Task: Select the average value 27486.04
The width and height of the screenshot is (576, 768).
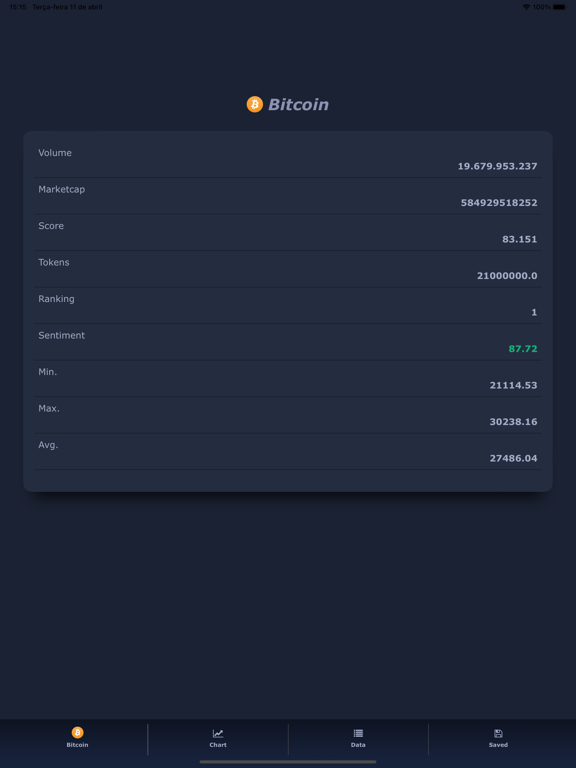Action: pyautogui.click(x=513, y=458)
